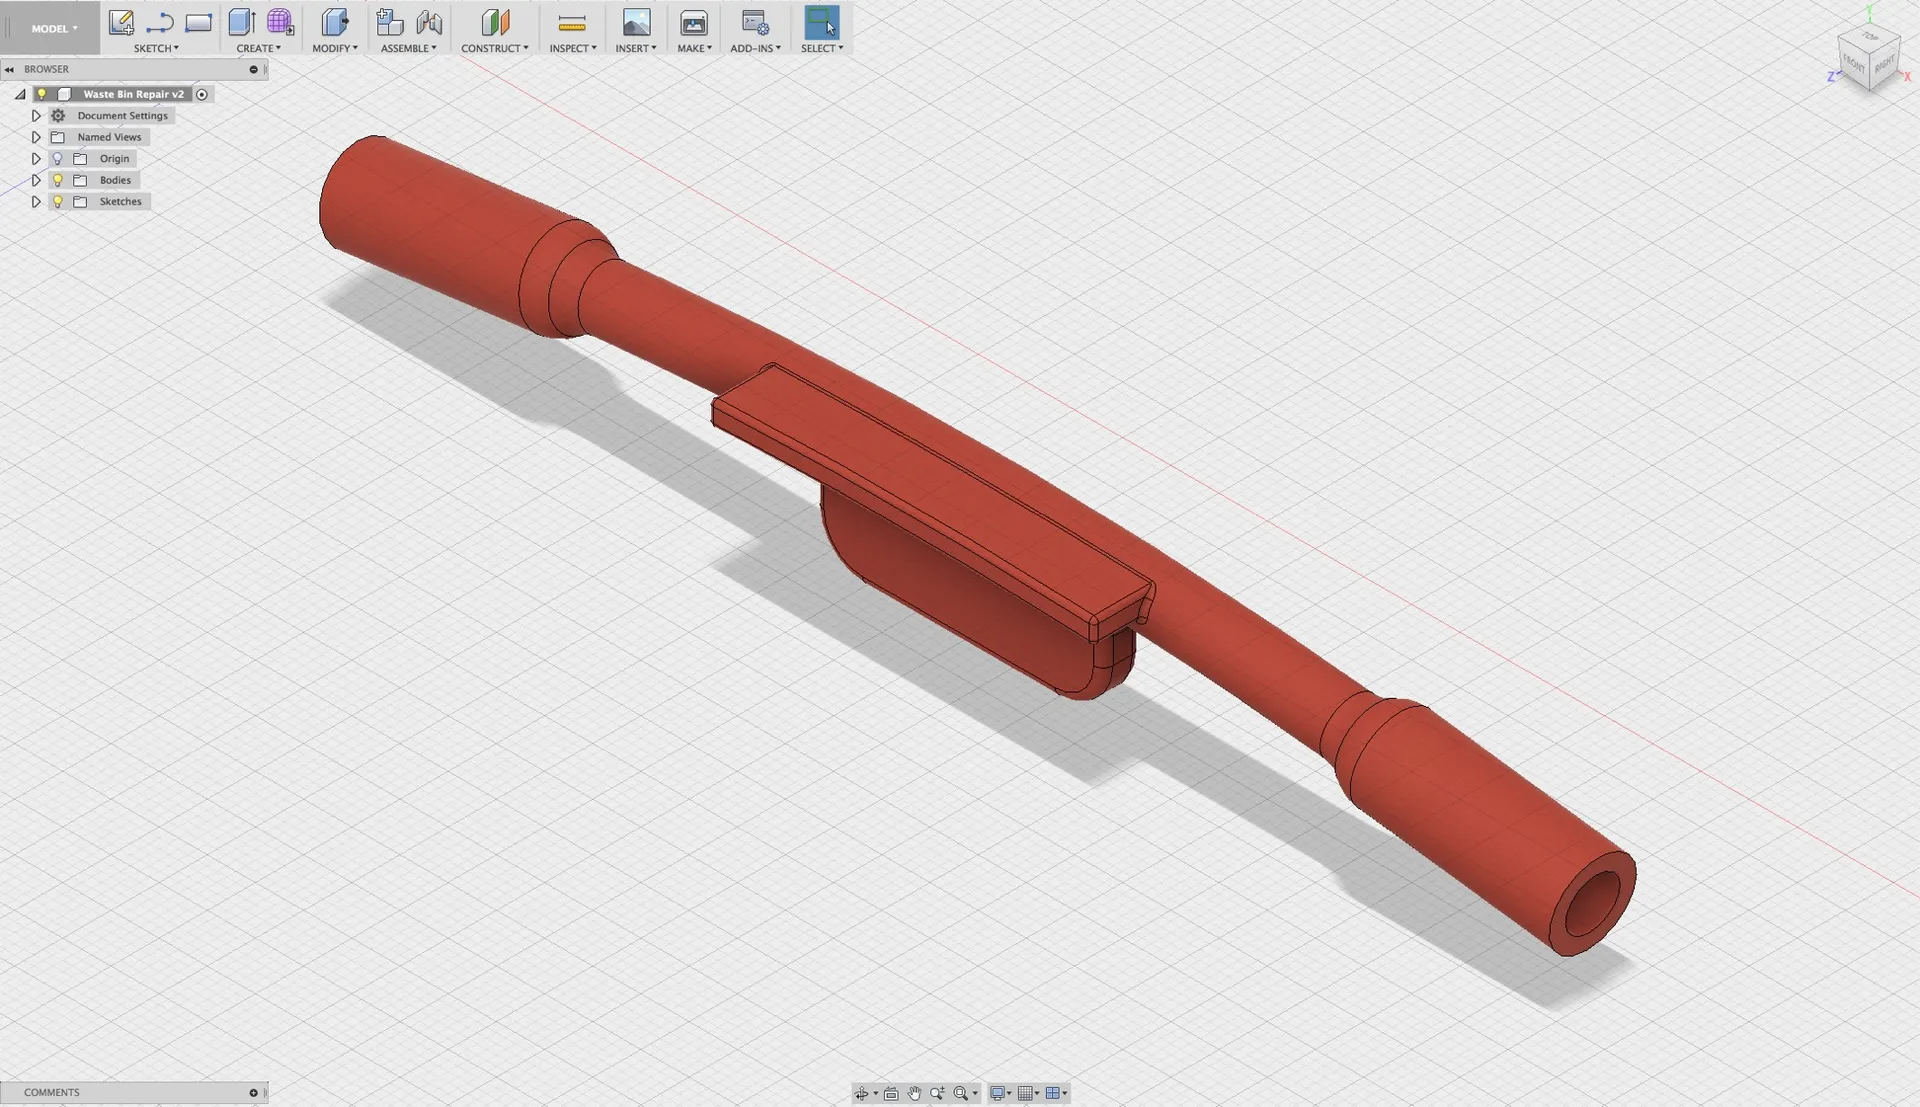Hide the Bodies folder via lightbulb
This screenshot has height=1107, width=1920.
pos(57,180)
